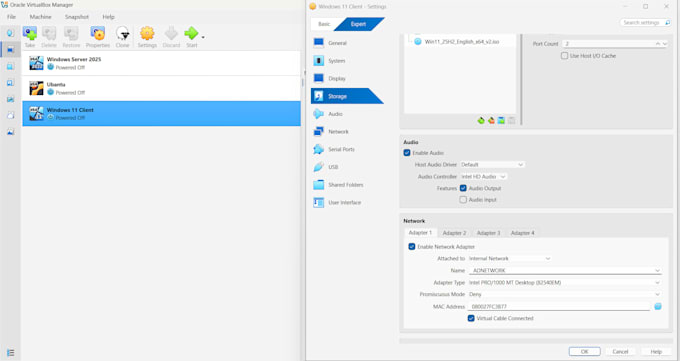Click the greyed remove attachment icon under storage tree
Image resolution: width=680 pixels, height=361 pixels.
512,120
